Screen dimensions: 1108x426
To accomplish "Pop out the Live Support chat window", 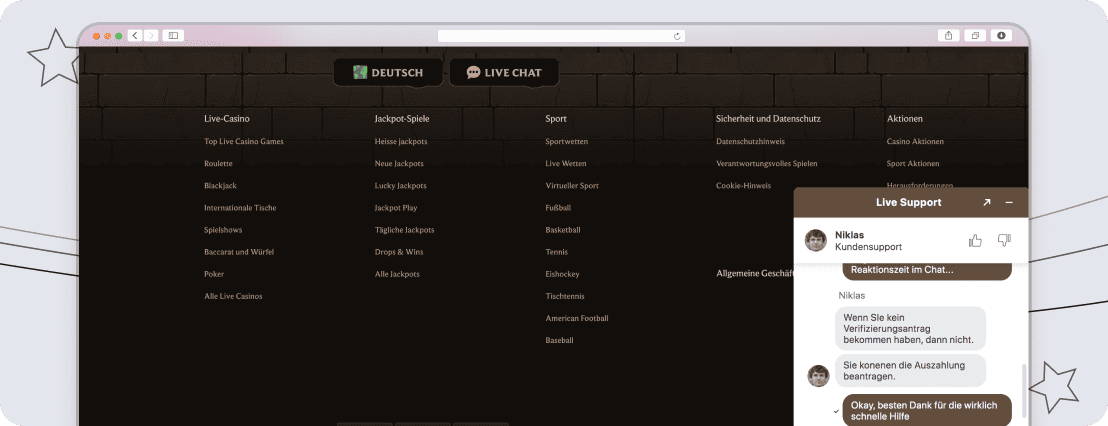I will click(986, 203).
